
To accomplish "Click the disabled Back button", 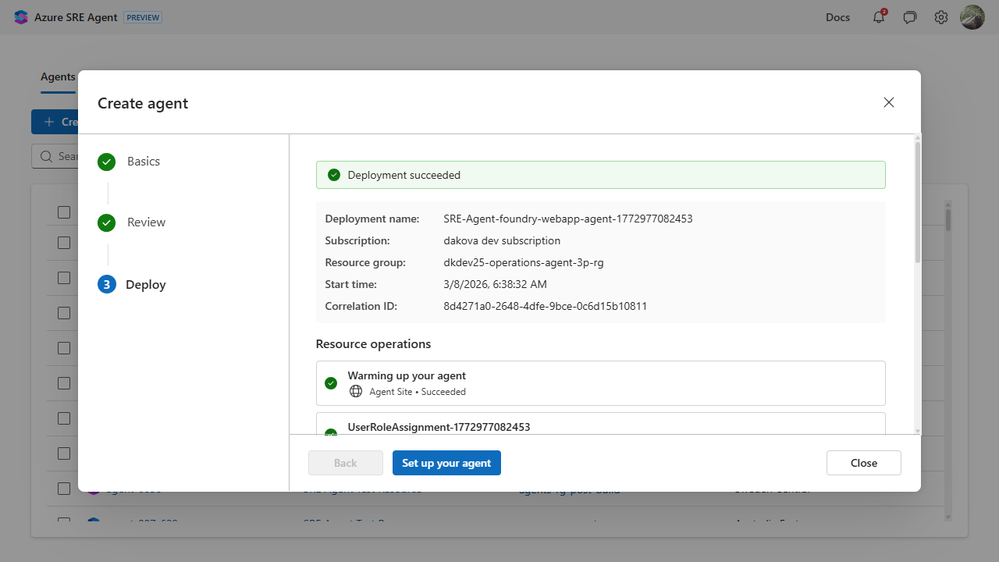I will (x=345, y=463).
